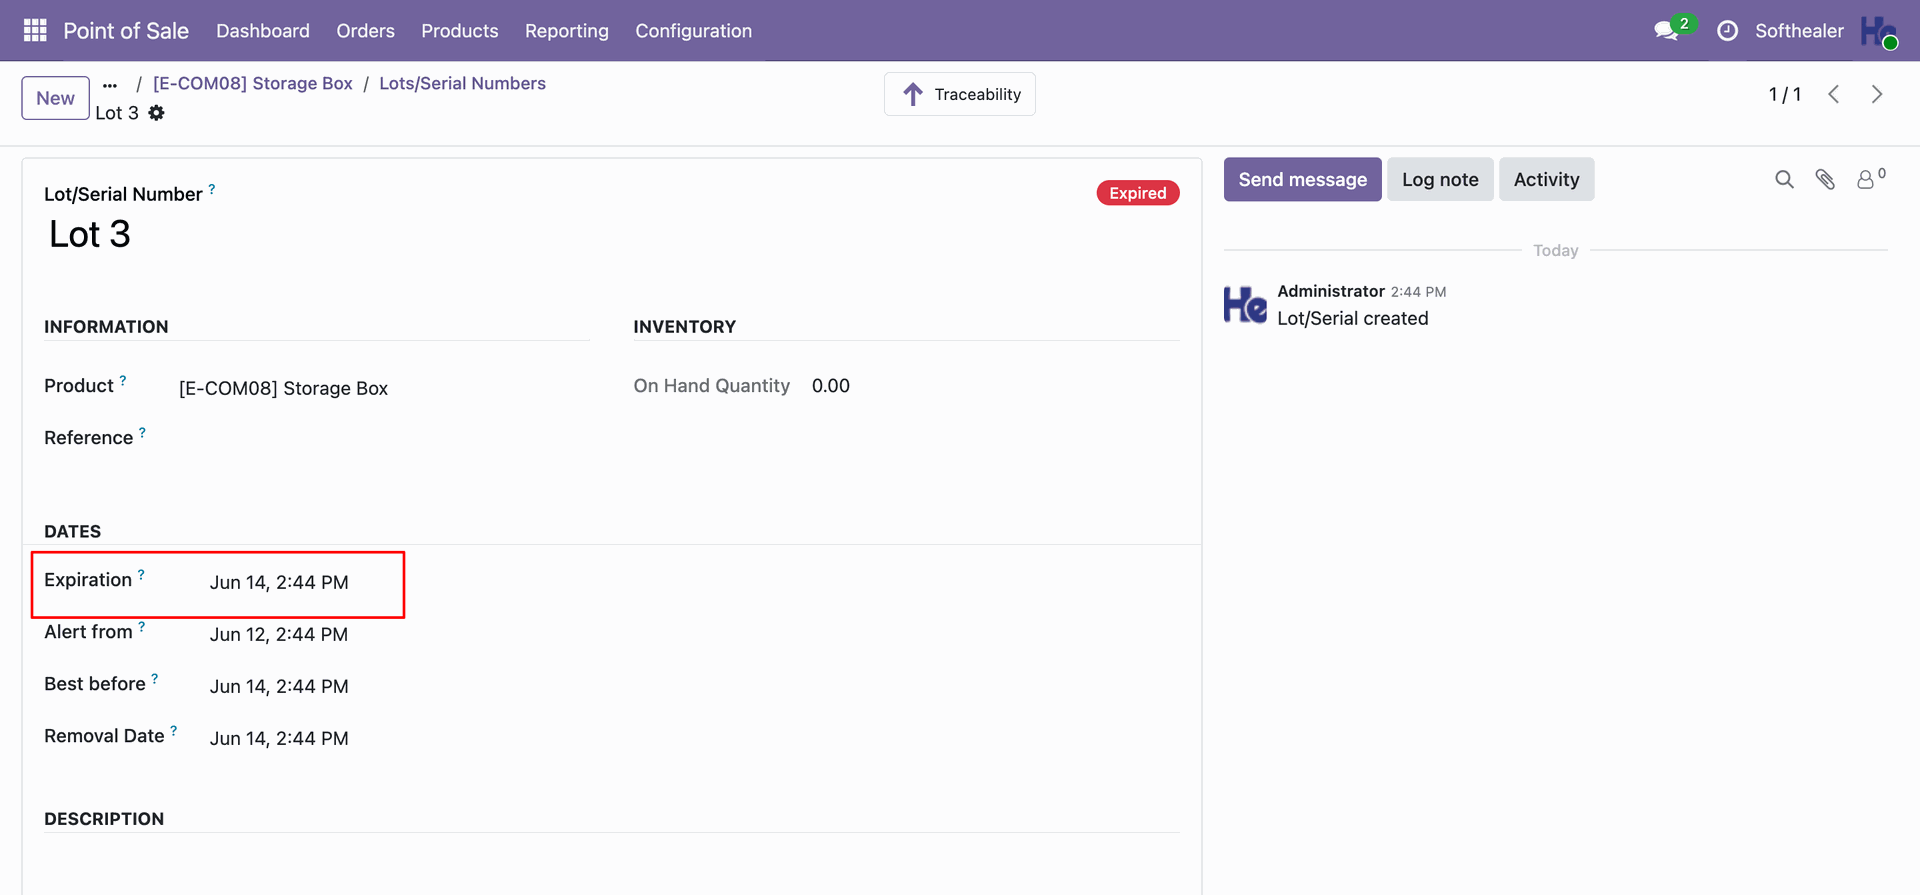Edit the Removal Date field

pos(279,738)
